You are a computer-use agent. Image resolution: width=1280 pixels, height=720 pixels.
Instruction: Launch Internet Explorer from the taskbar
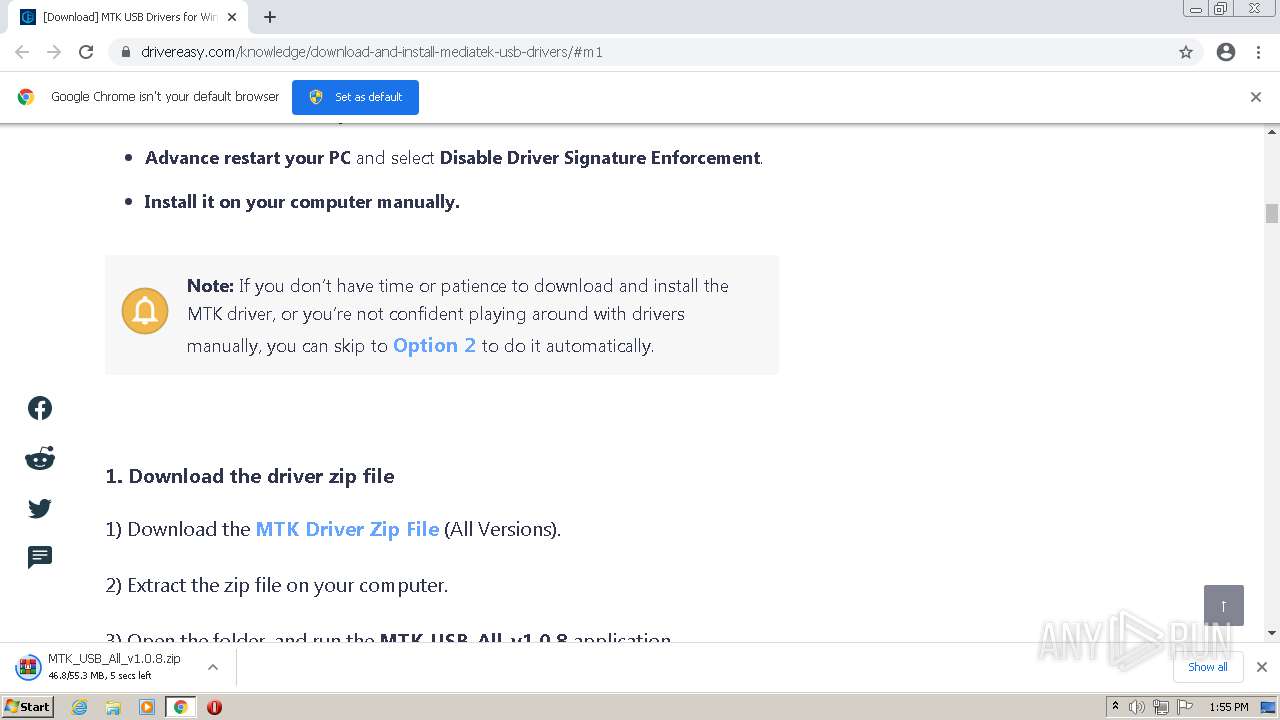coord(80,707)
